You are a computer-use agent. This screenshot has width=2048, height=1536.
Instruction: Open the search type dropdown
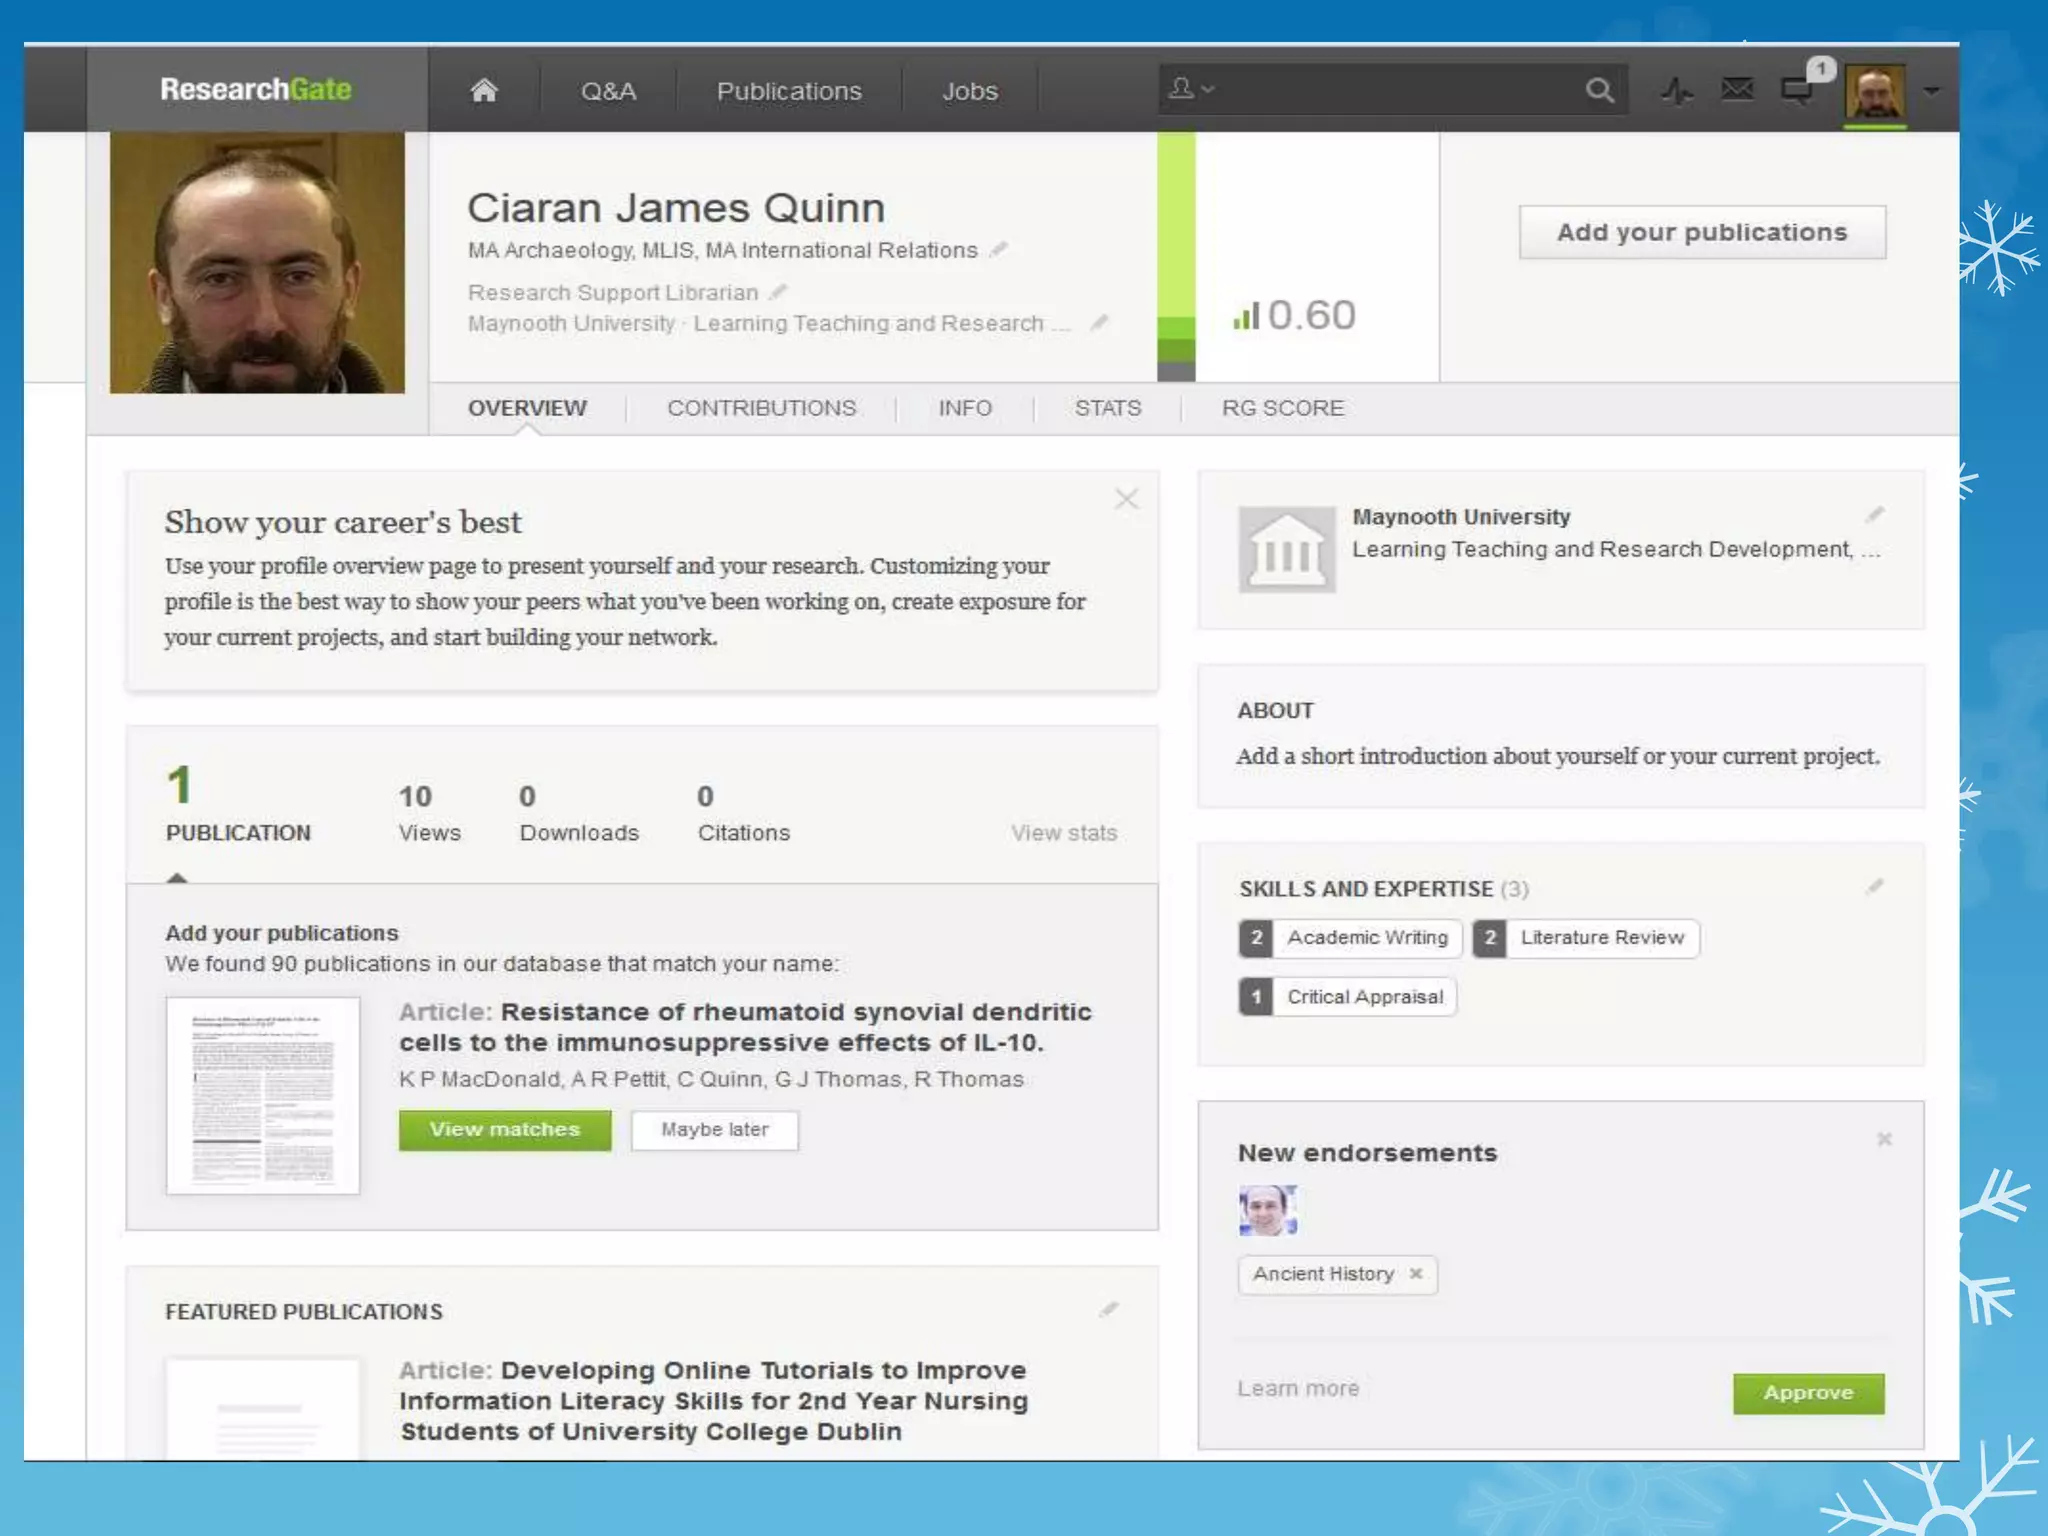(x=1192, y=89)
